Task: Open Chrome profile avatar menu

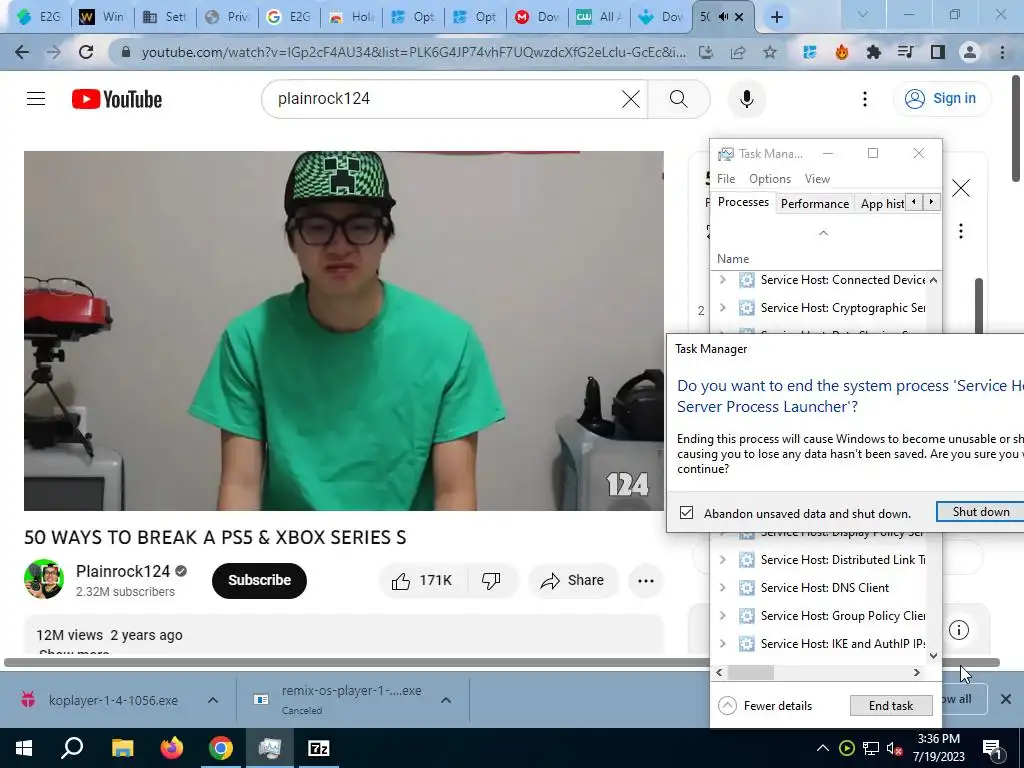Action: coord(970,52)
